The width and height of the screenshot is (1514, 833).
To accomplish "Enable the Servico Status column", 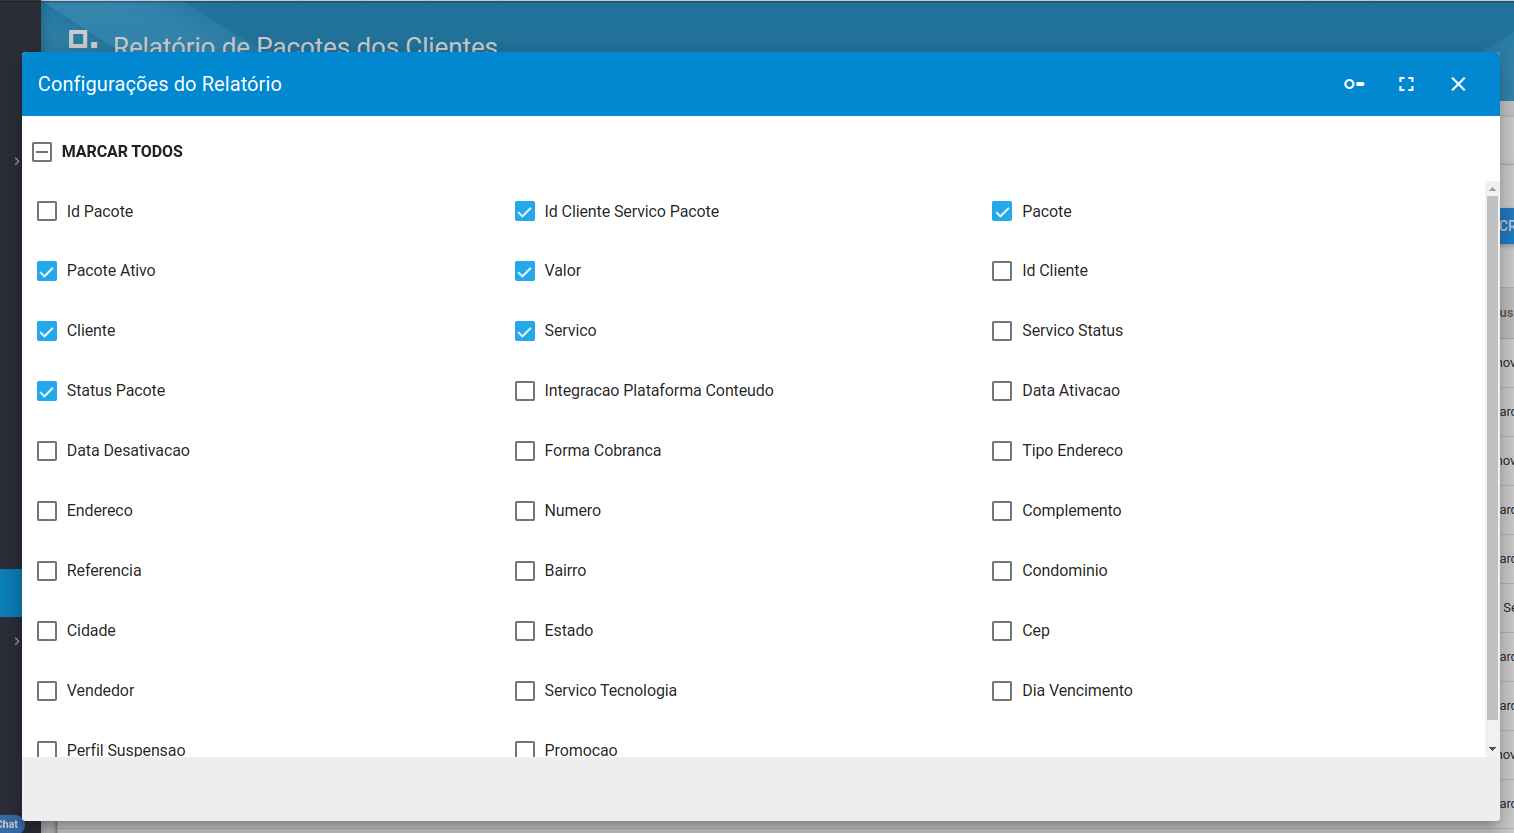I will click(x=1002, y=331).
